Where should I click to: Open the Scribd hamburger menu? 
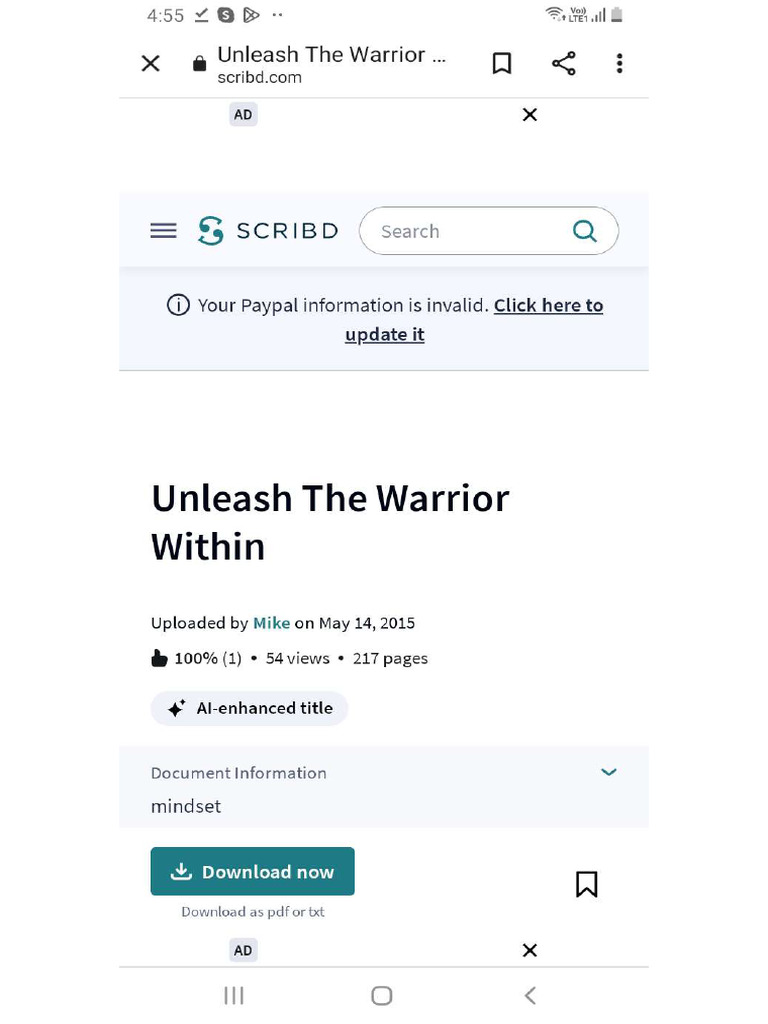(163, 231)
